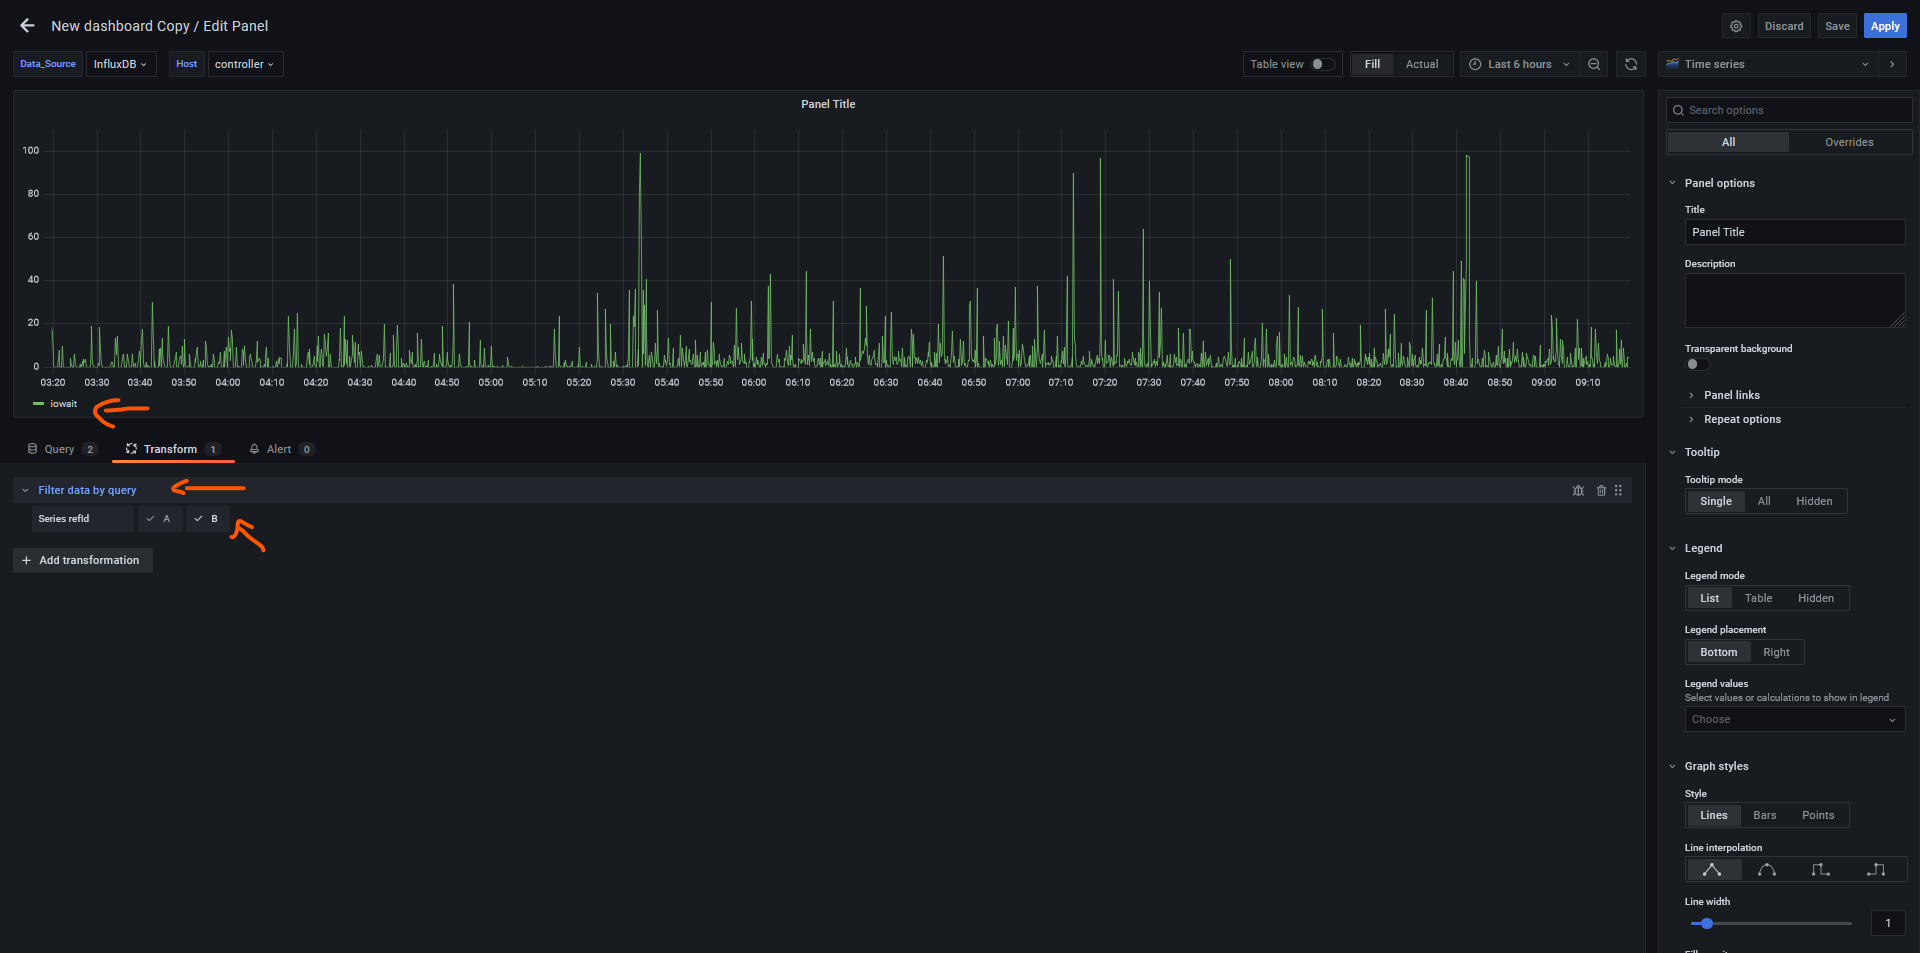Open the Overrides tab
Viewport: 1920px width, 953px height.
1848,142
